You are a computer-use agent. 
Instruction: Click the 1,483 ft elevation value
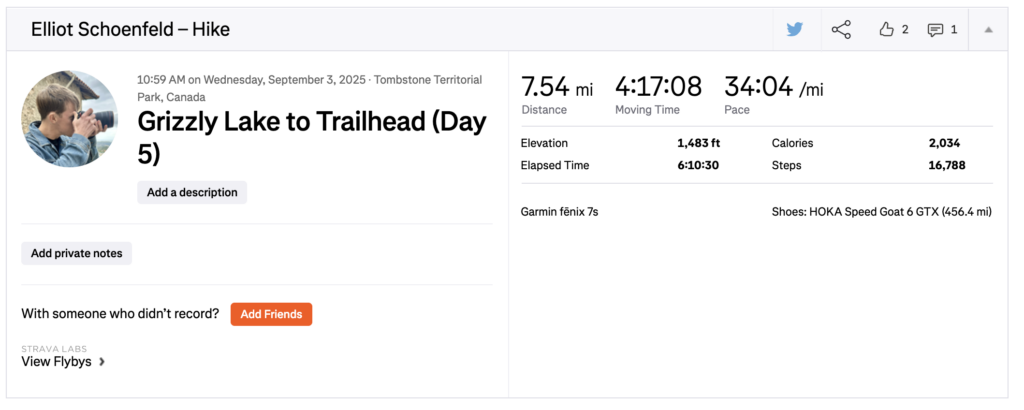coord(698,143)
